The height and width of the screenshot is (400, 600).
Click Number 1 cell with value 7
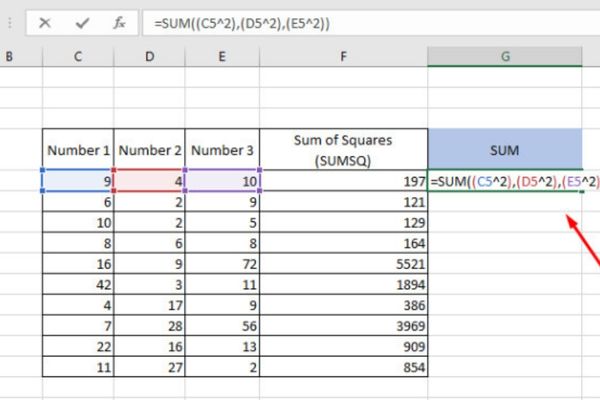point(78,326)
